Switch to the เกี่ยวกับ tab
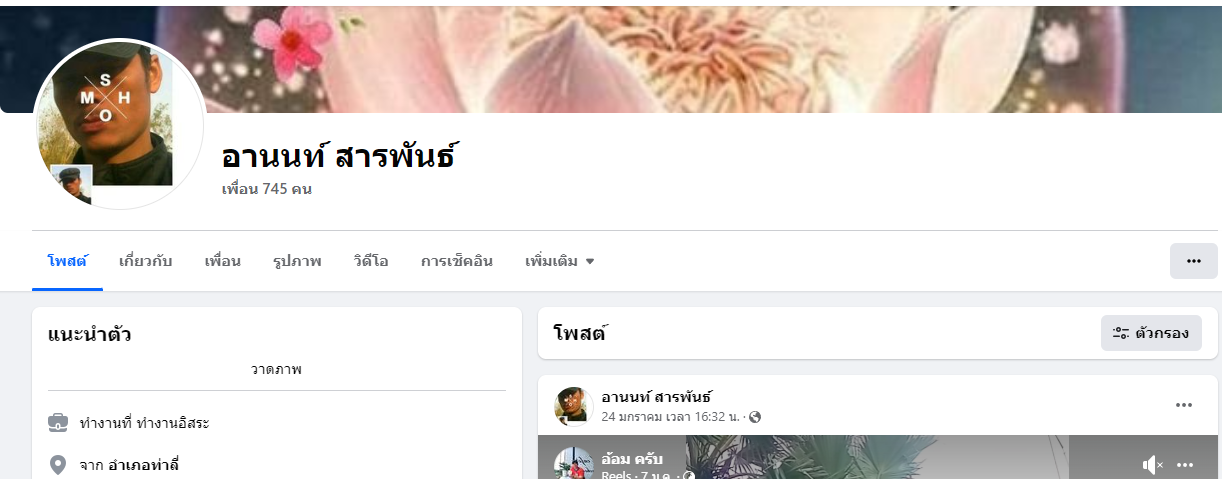Viewport: 1222px width, 479px height. pyautogui.click(x=146, y=261)
